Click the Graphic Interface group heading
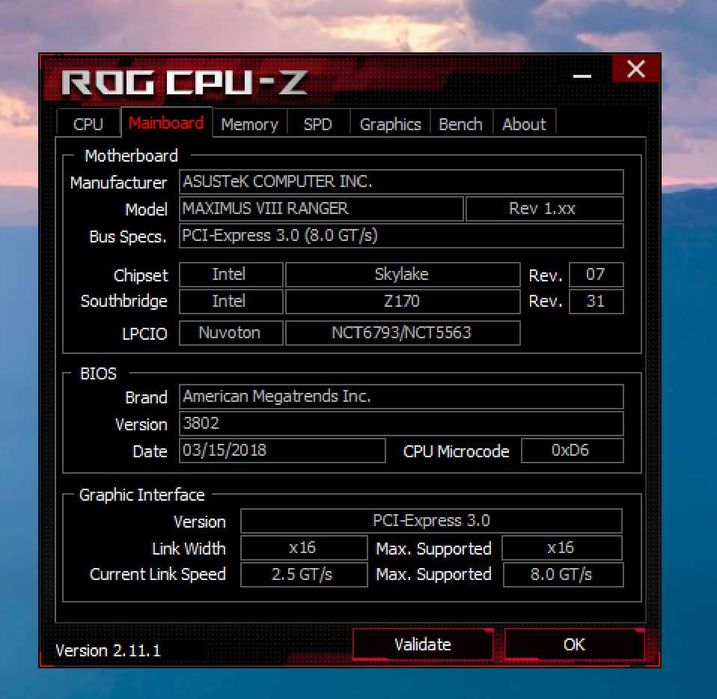Image resolution: width=717 pixels, height=699 pixels. point(142,495)
